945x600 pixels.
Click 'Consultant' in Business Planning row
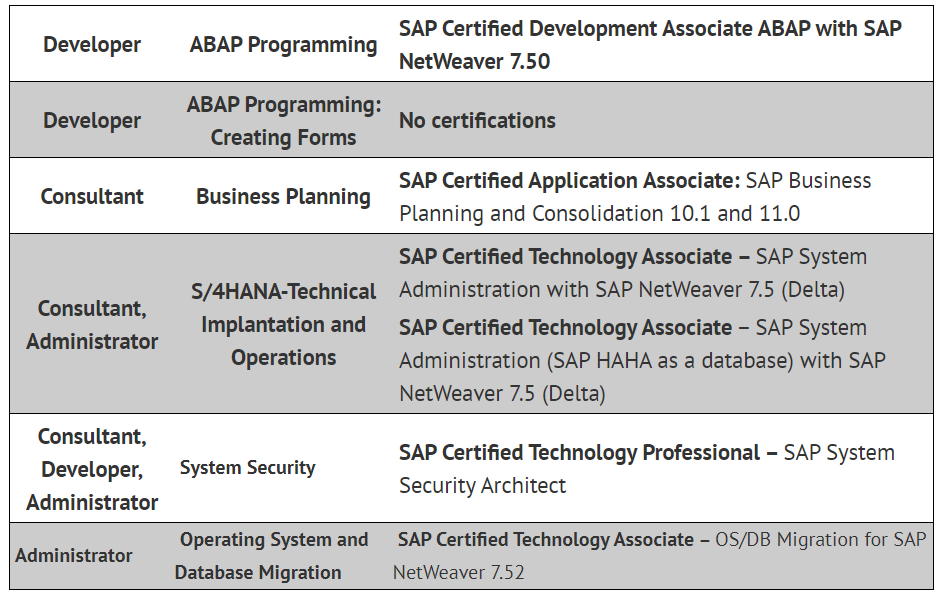92,196
